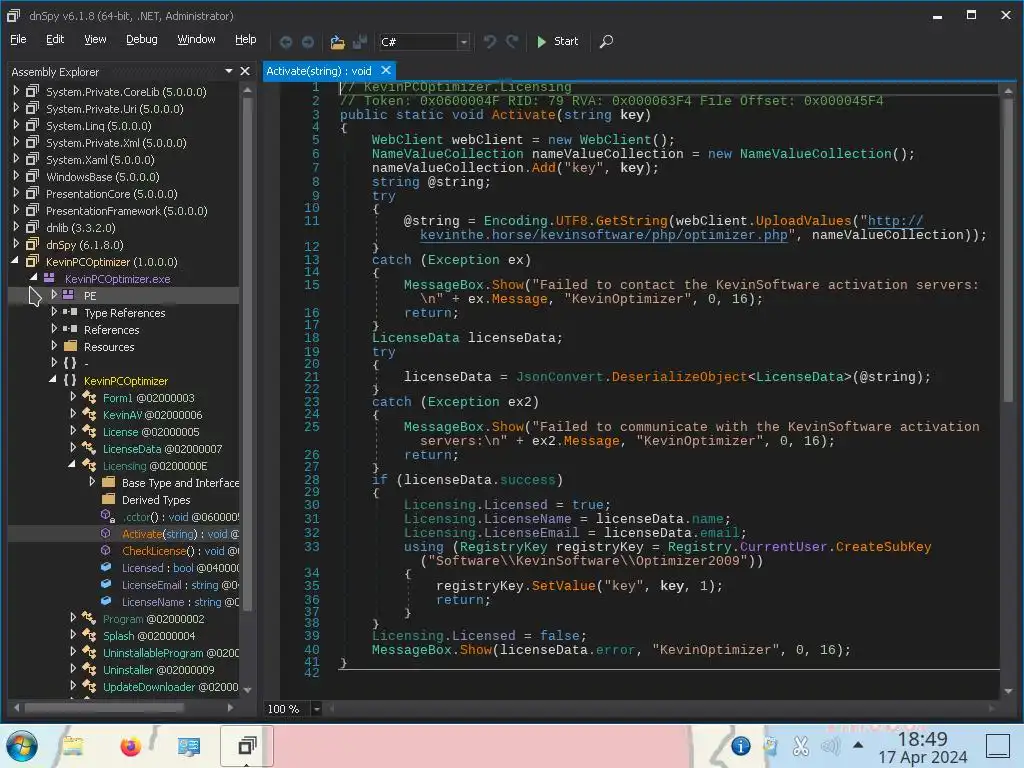Navigate backward using the toolbar back arrow

(x=285, y=42)
